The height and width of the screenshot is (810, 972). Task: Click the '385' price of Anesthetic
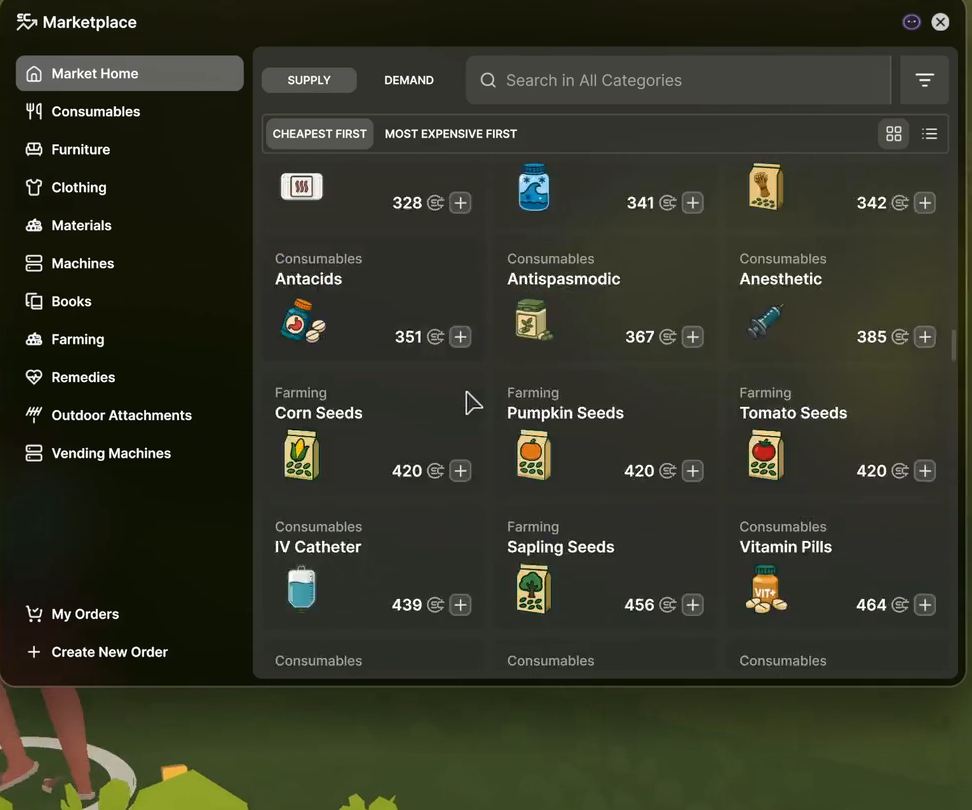click(x=871, y=337)
